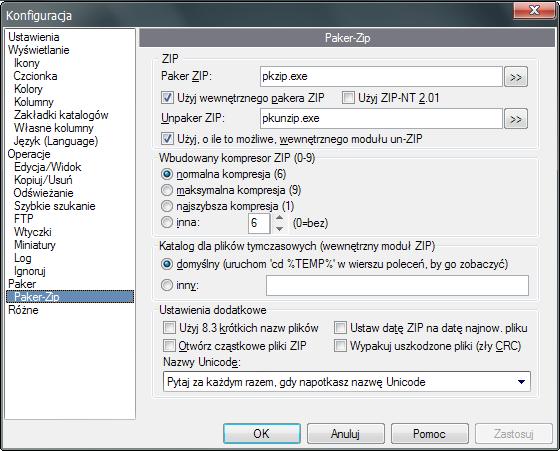Select Miniatury tree item
This screenshot has height=451, width=560.
(35, 245)
